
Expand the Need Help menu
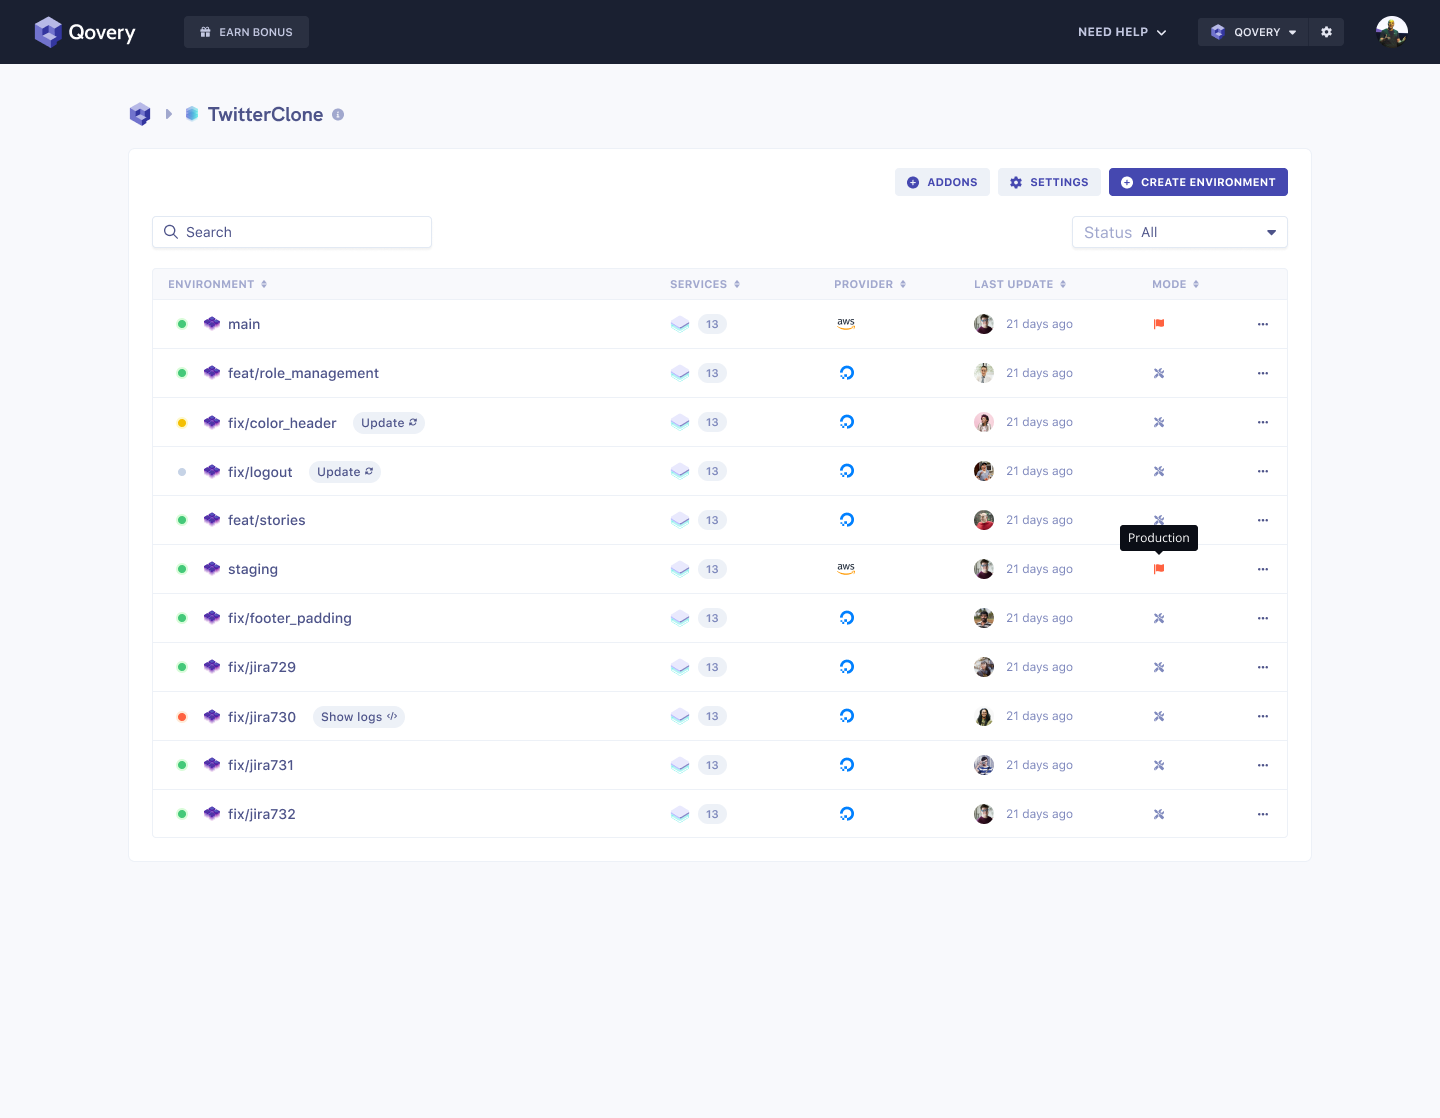pos(1122,32)
